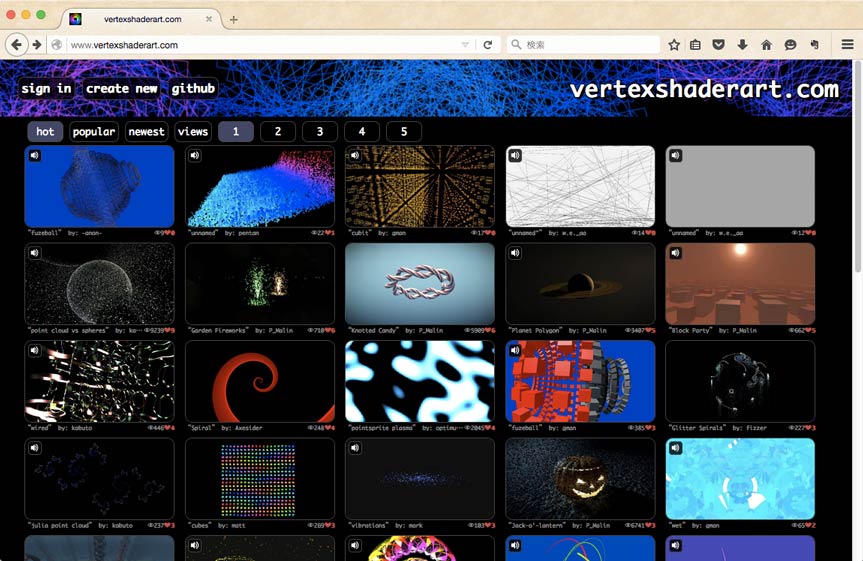Viewport: 863px width, 561px height.
Task: Click the "Knotted Candy" title text
Action: pos(374,330)
